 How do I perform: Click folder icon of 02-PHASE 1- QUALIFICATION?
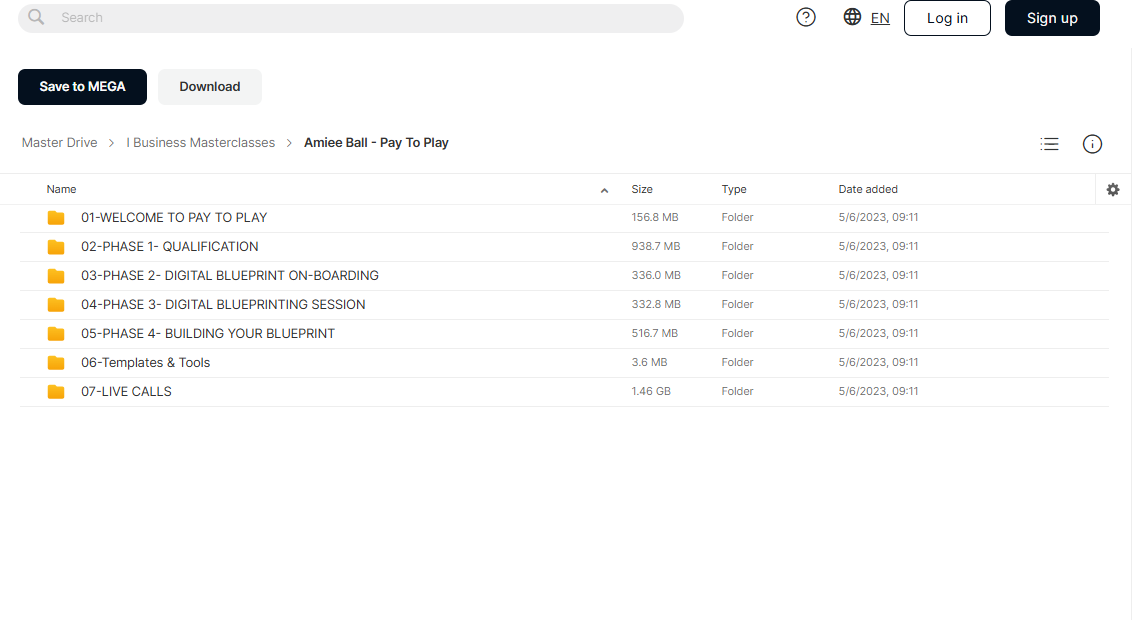point(56,247)
